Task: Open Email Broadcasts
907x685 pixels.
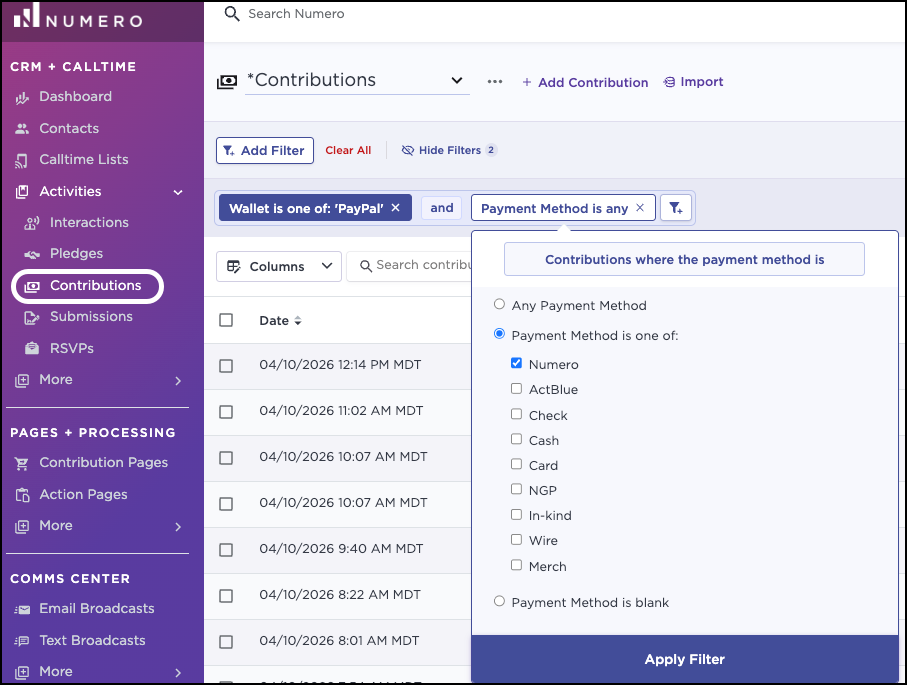Action: tap(97, 609)
